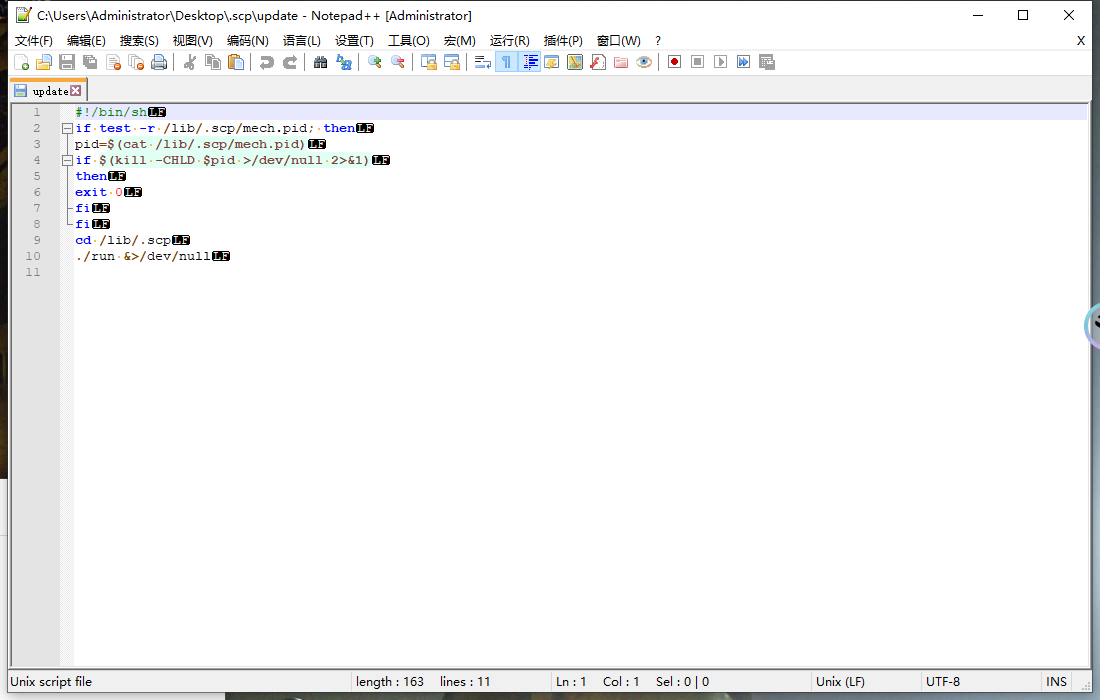Open the 工具(O) menu
This screenshot has width=1100, height=700.
pyautogui.click(x=409, y=41)
